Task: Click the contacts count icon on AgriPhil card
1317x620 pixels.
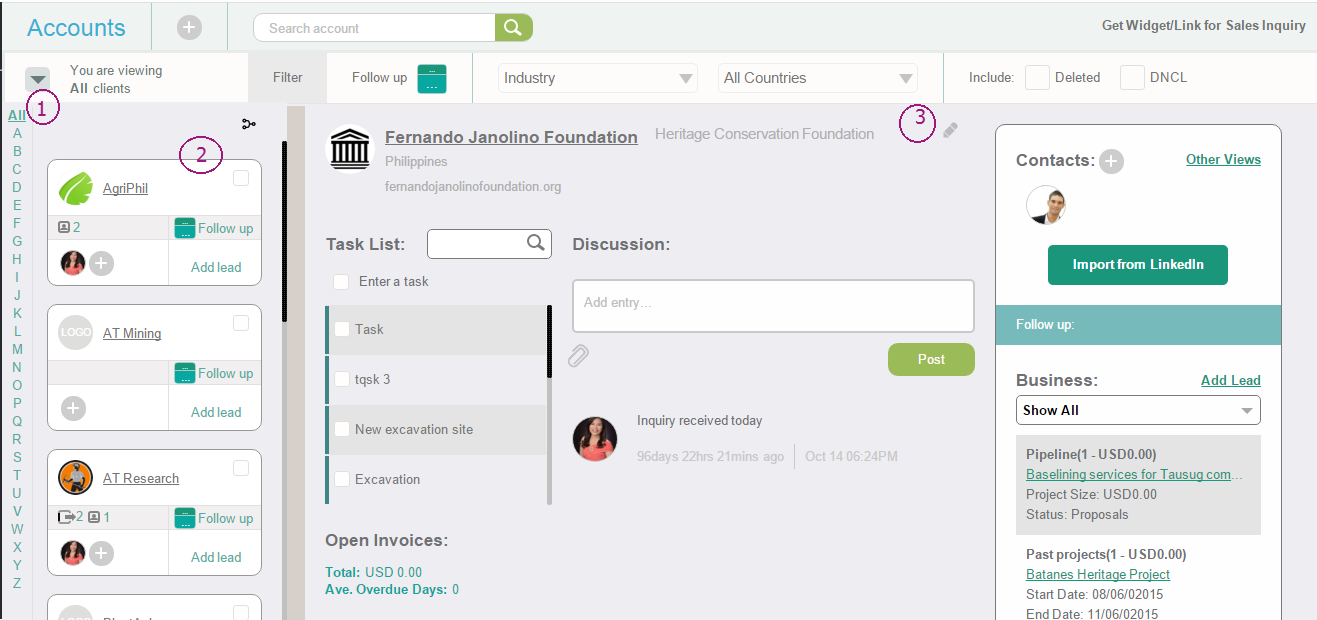Action: pos(64,228)
